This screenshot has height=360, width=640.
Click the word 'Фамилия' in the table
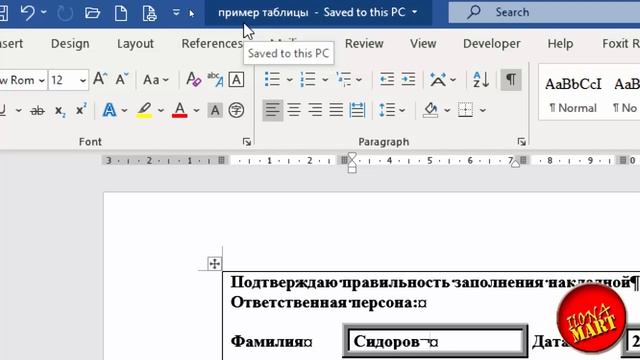pos(267,341)
